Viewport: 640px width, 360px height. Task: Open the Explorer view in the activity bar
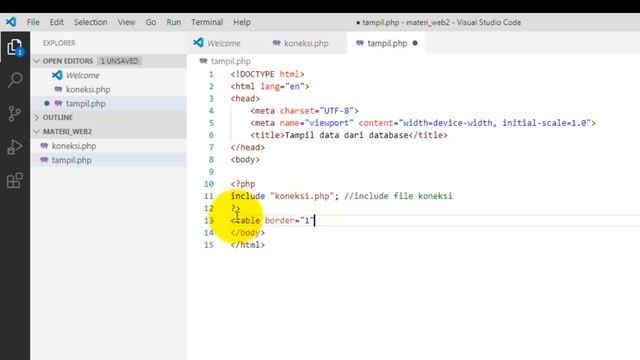point(15,47)
